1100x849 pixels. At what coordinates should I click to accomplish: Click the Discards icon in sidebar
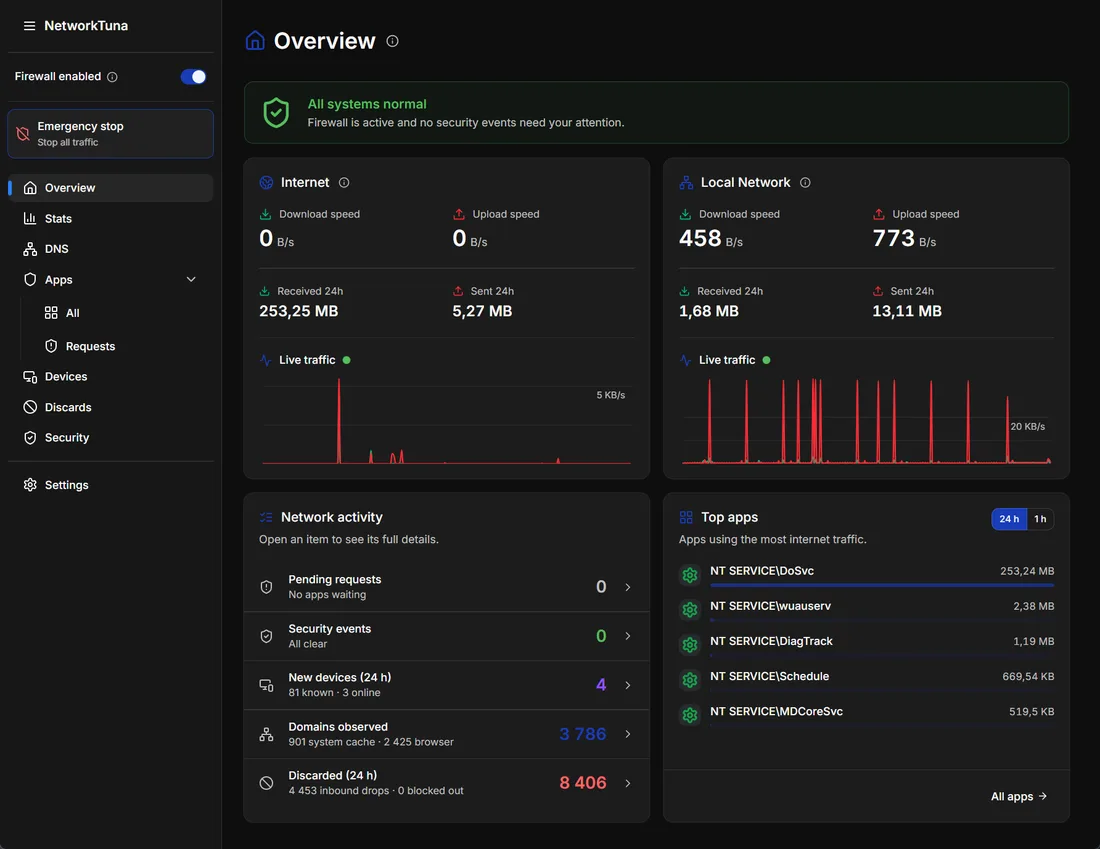point(29,407)
